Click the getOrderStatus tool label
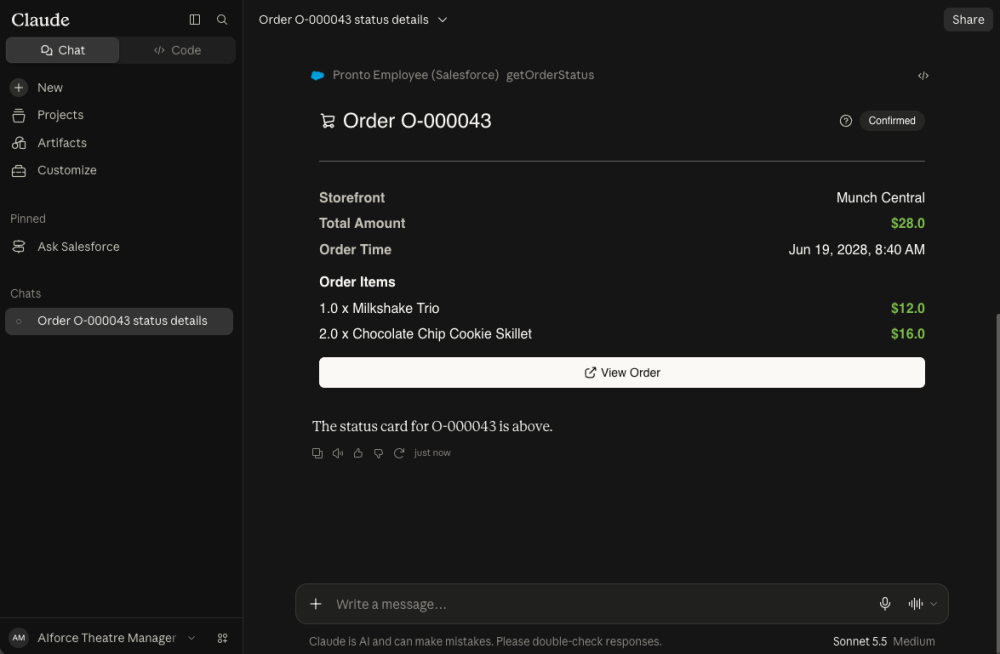 pos(550,75)
